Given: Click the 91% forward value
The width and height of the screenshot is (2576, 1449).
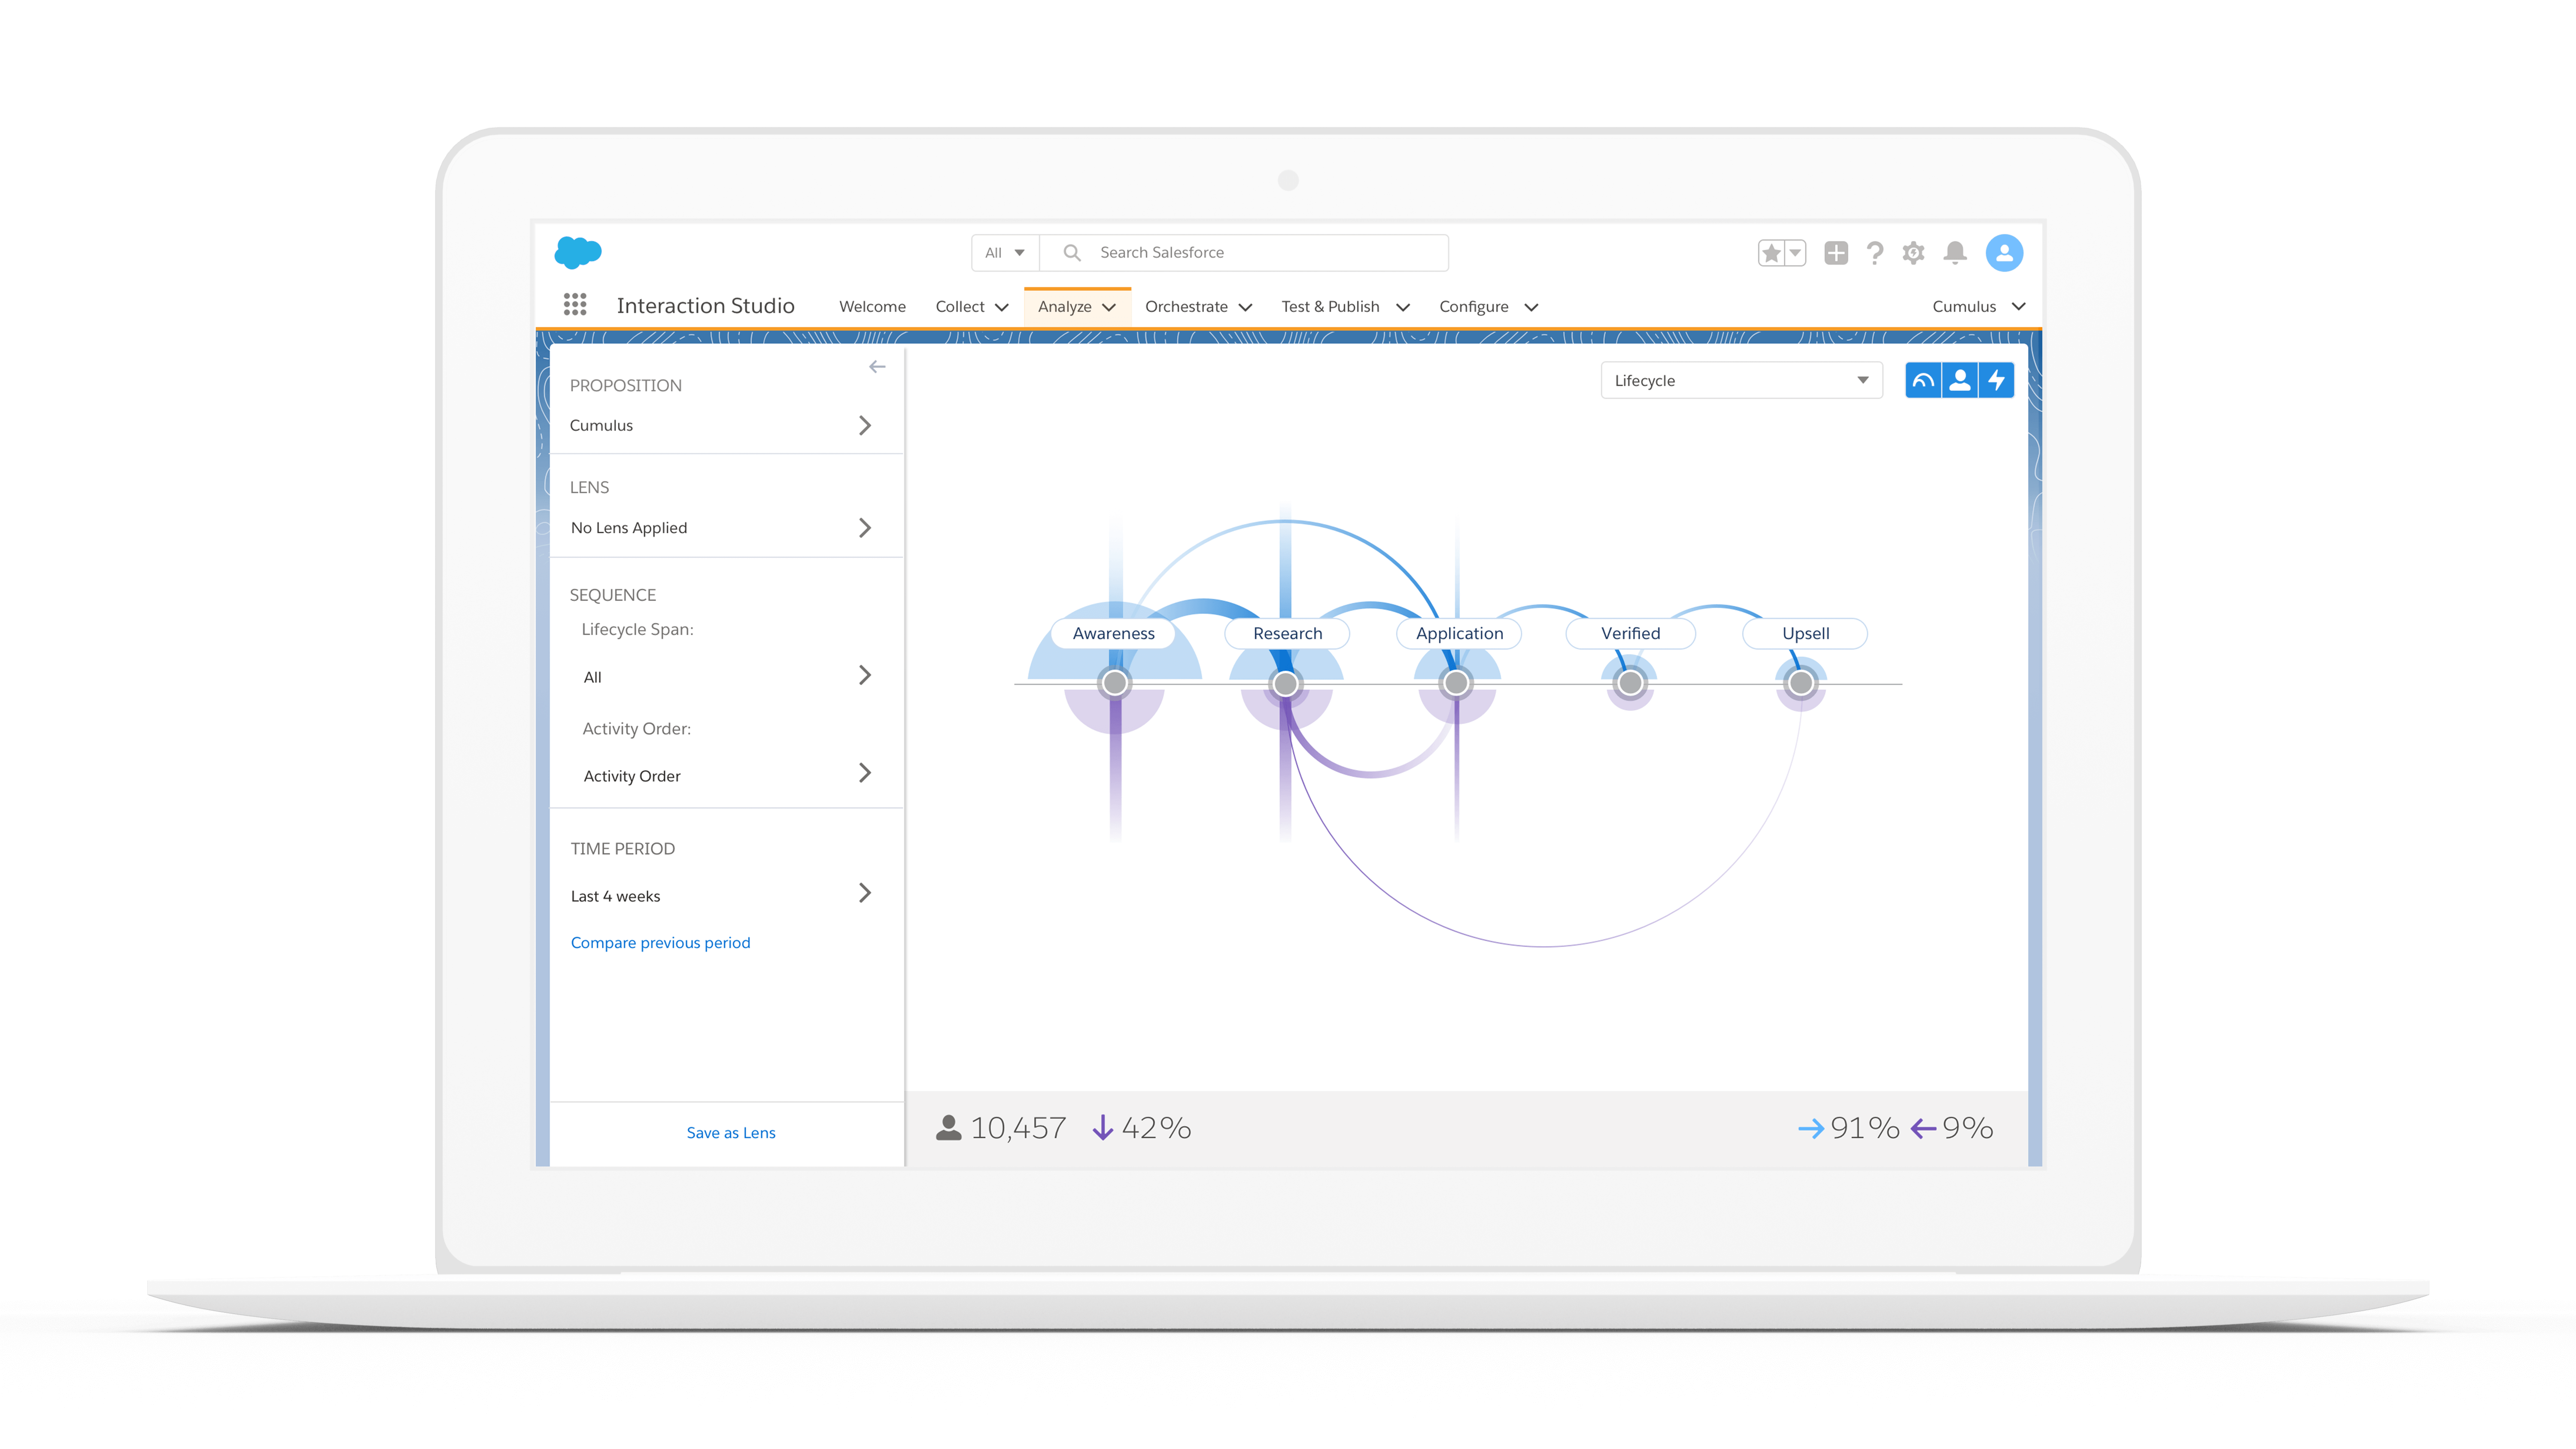Looking at the screenshot, I should click(1865, 1128).
